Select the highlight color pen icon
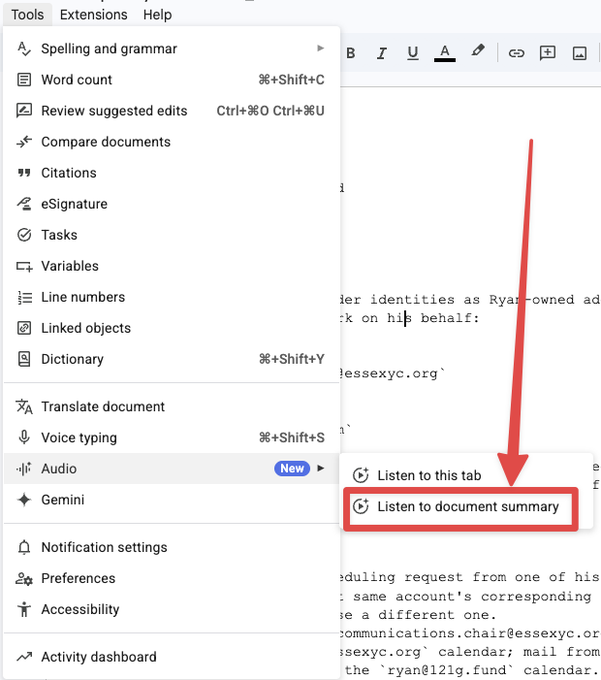This screenshot has width=601, height=680. (478, 53)
